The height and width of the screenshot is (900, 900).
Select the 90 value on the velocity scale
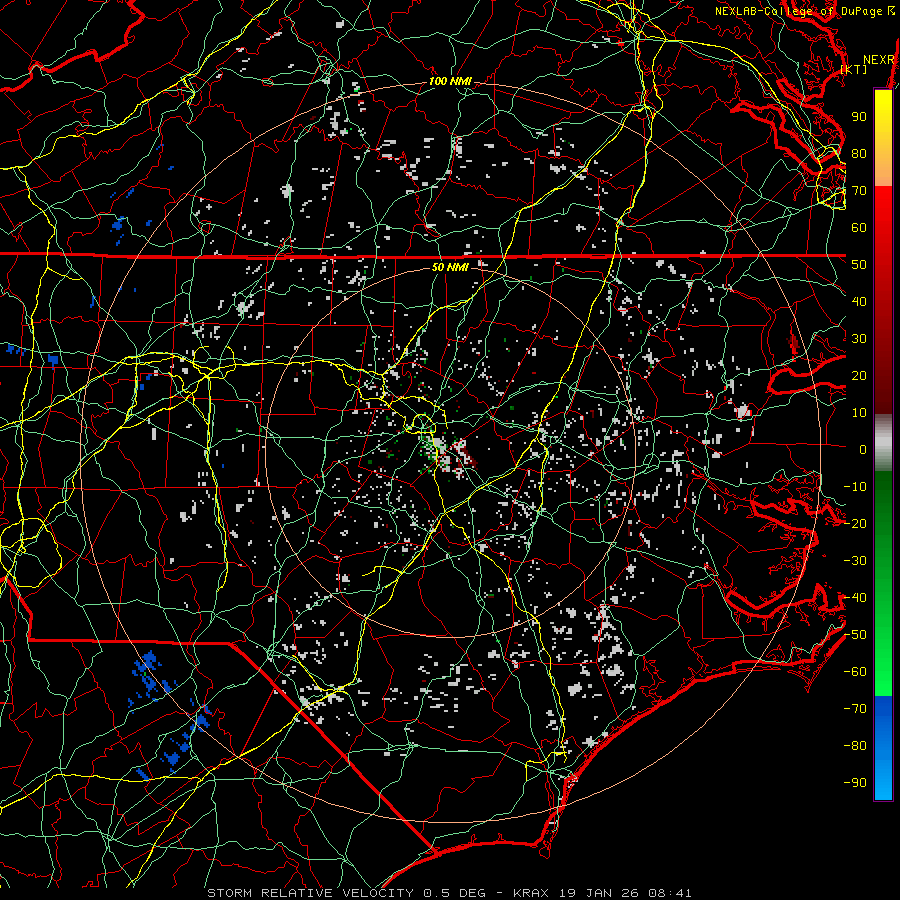(x=859, y=117)
